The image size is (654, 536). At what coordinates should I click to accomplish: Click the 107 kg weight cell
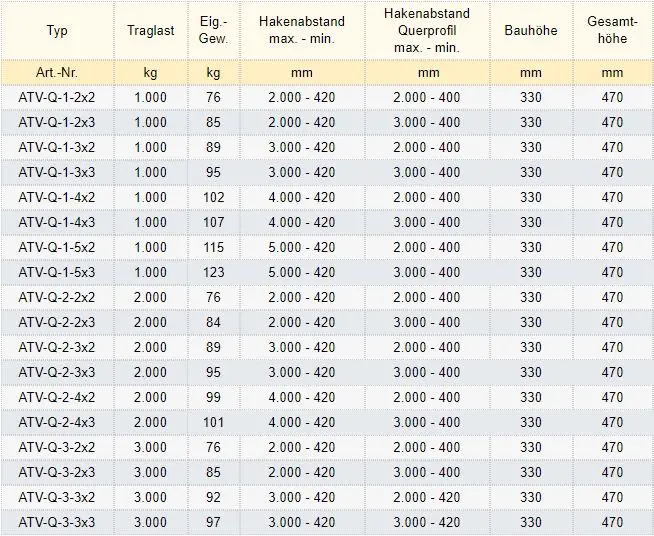[213, 222]
